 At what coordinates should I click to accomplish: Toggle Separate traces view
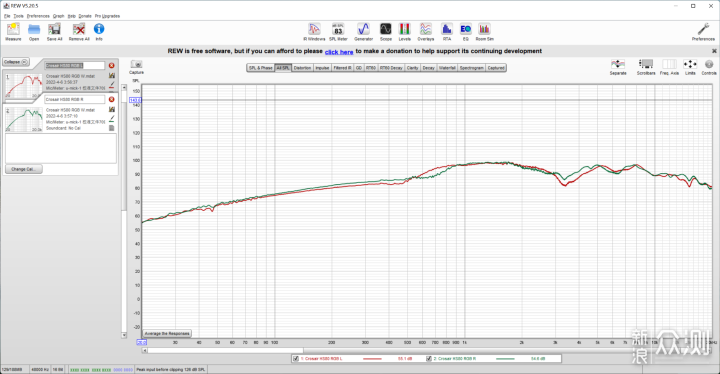(x=618, y=67)
